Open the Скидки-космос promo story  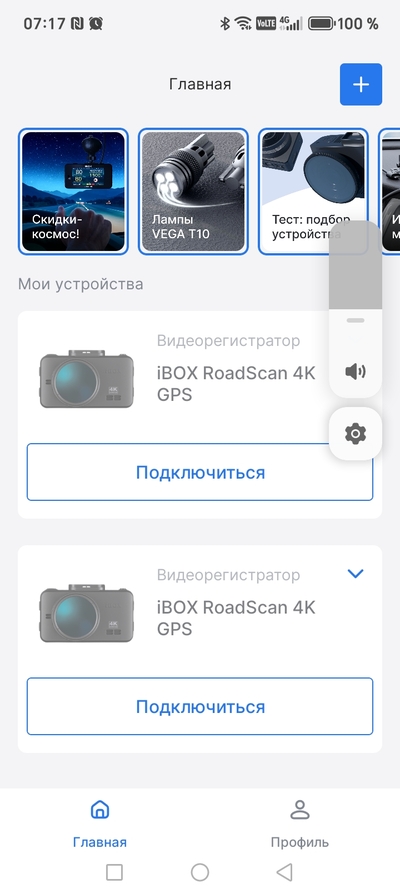(x=73, y=192)
